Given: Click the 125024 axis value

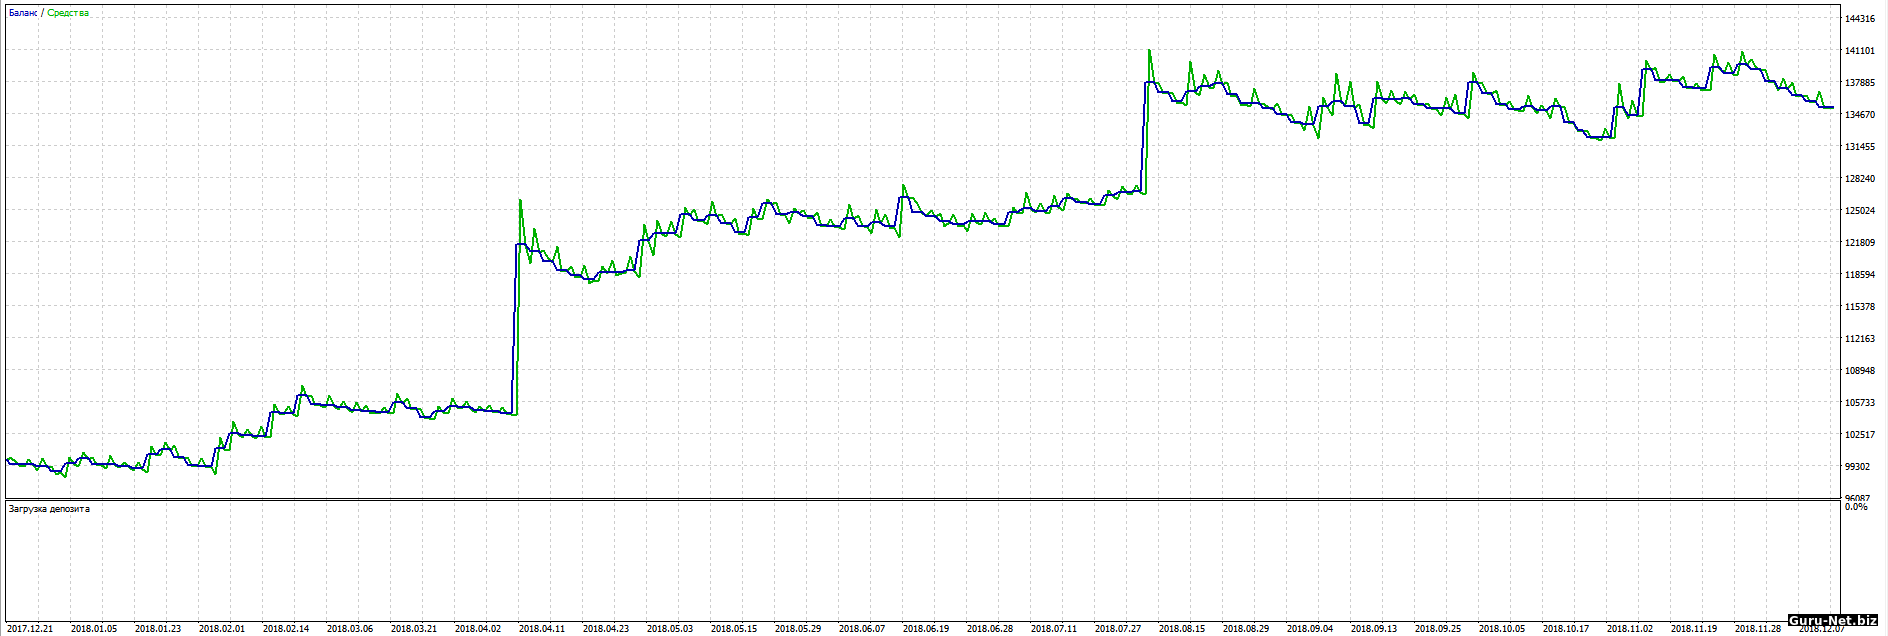Looking at the screenshot, I should (x=1860, y=211).
